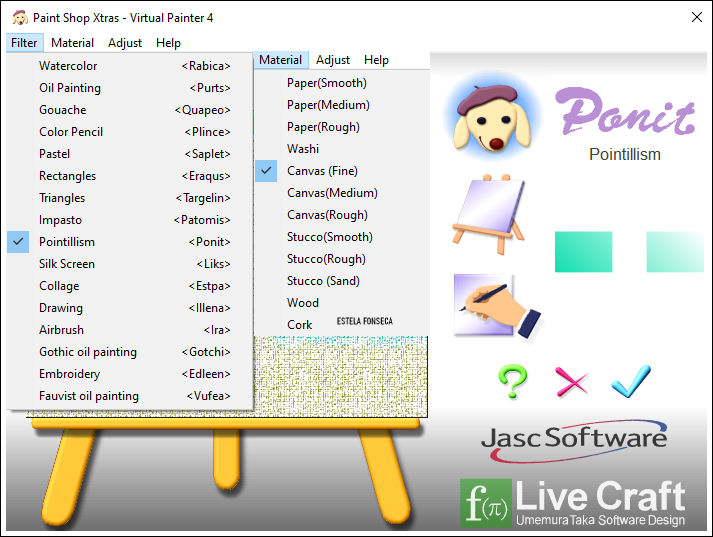The image size is (713, 537).
Task: Click the Jasc Software logo
Action: point(574,440)
